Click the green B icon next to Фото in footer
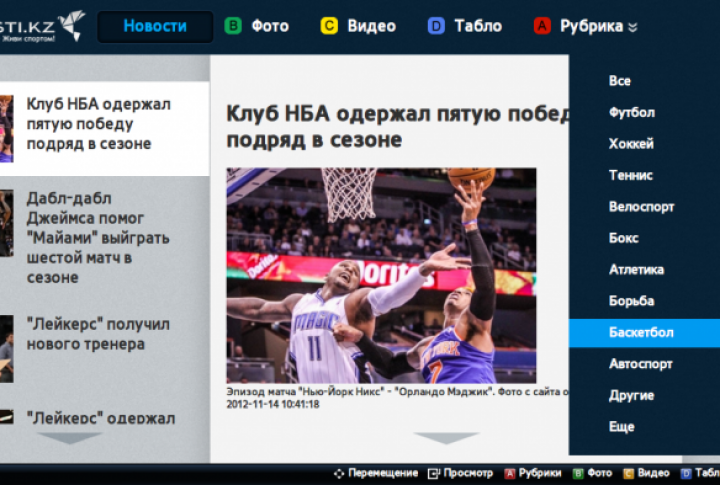This screenshot has height=485, width=720. [x=579, y=474]
